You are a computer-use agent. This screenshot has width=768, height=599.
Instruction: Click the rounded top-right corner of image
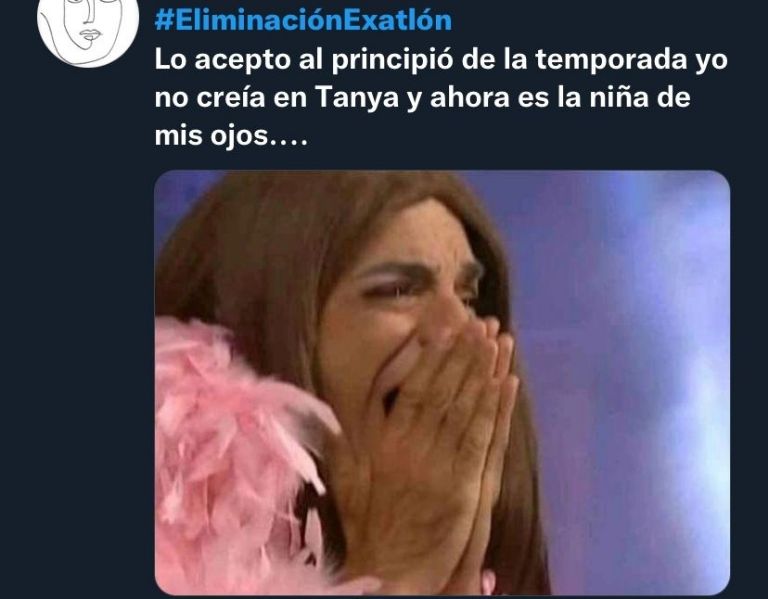click(719, 181)
